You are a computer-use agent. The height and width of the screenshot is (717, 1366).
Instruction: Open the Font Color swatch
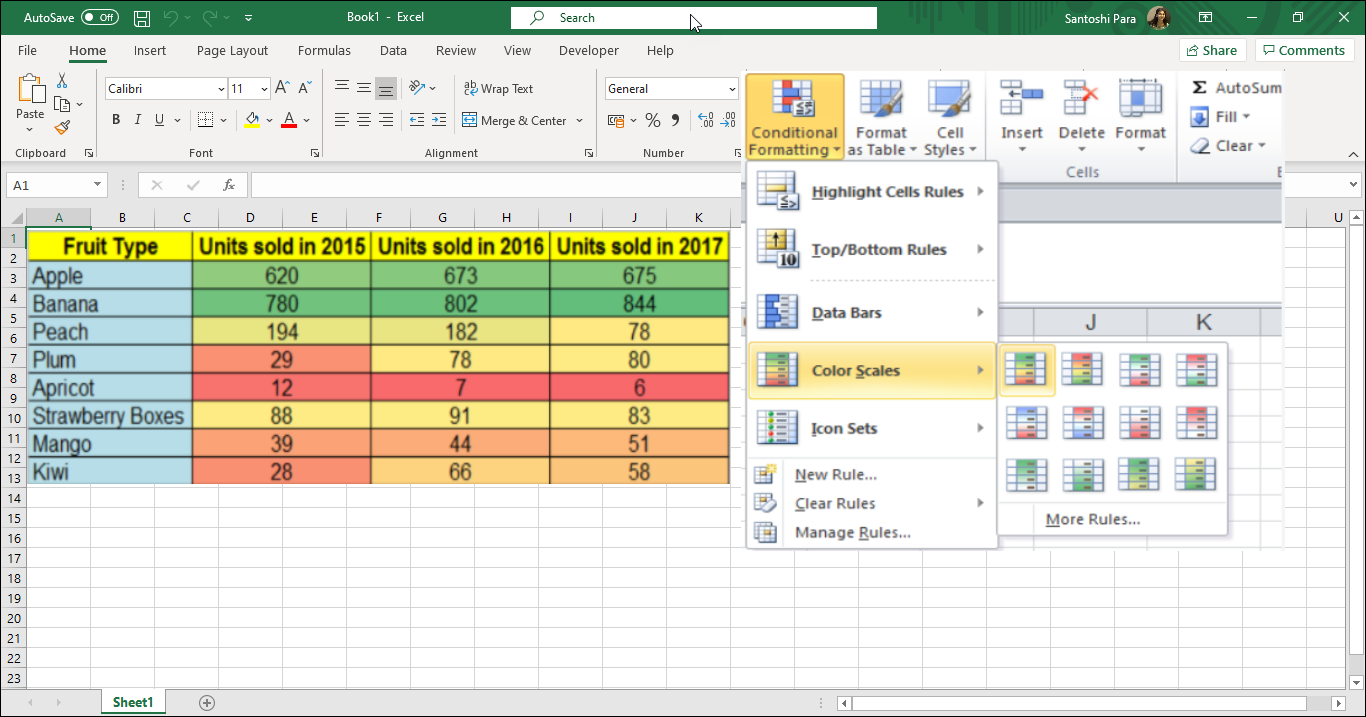point(287,119)
